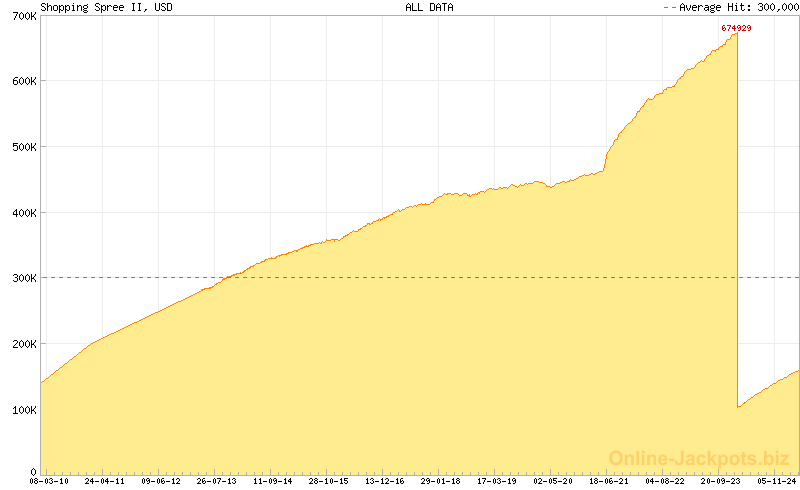Select the 'ALL DATA' header label
800x490 pixels.
[x=429, y=7]
